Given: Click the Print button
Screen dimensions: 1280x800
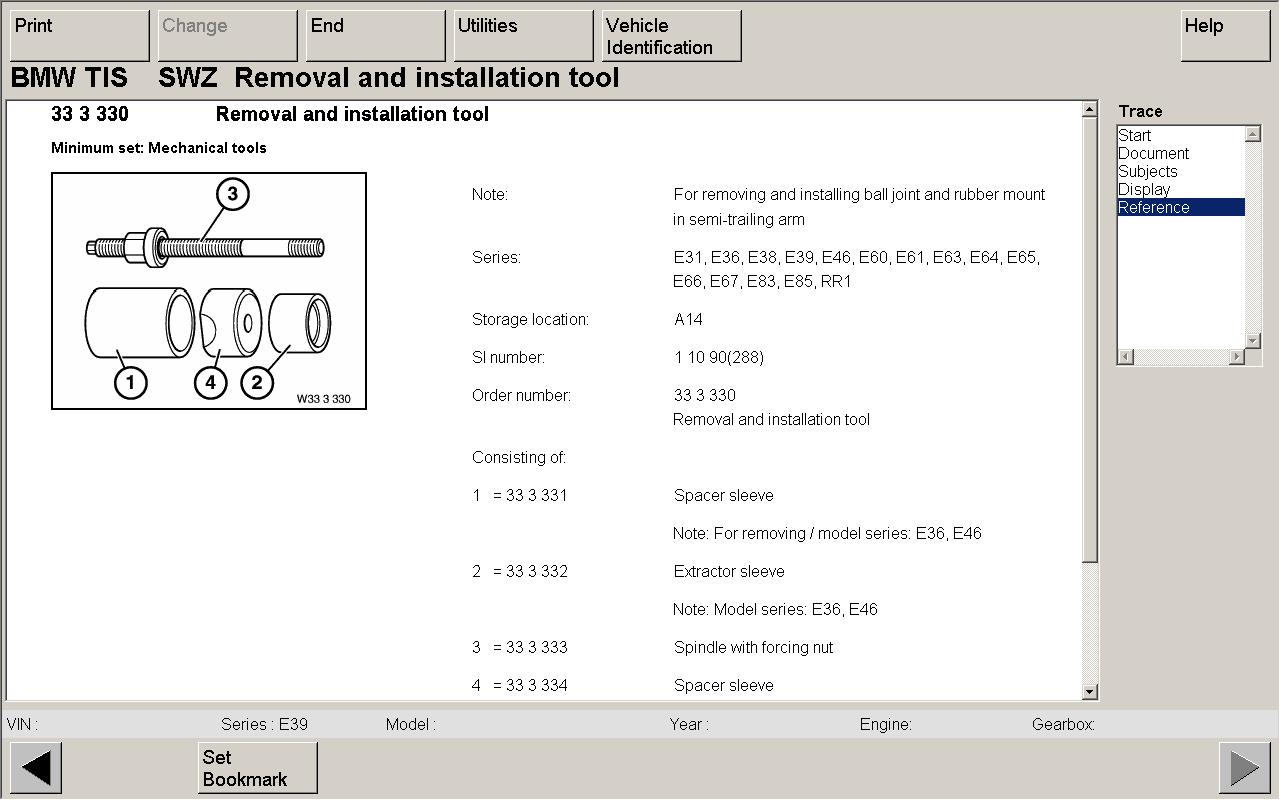Looking at the screenshot, I should (80, 36).
